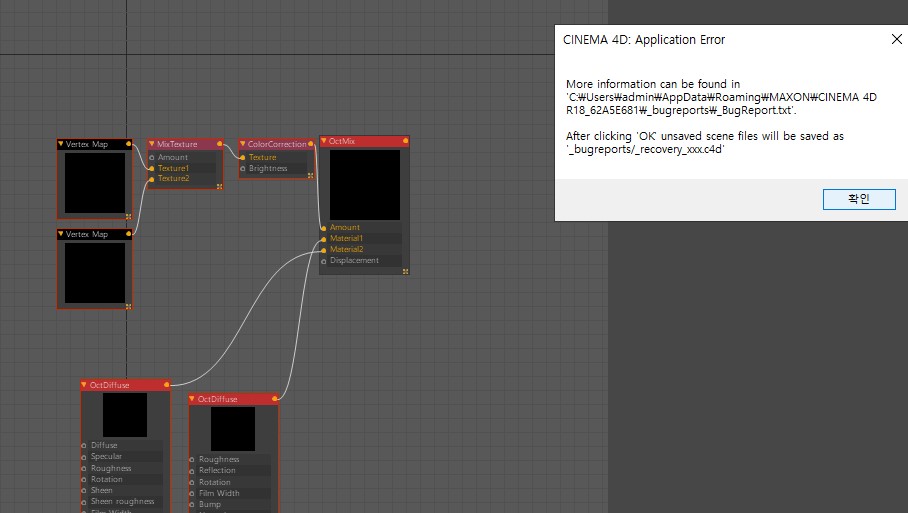
Task: Click the OctDiffuse Bump input port
Action: [x=192, y=505]
